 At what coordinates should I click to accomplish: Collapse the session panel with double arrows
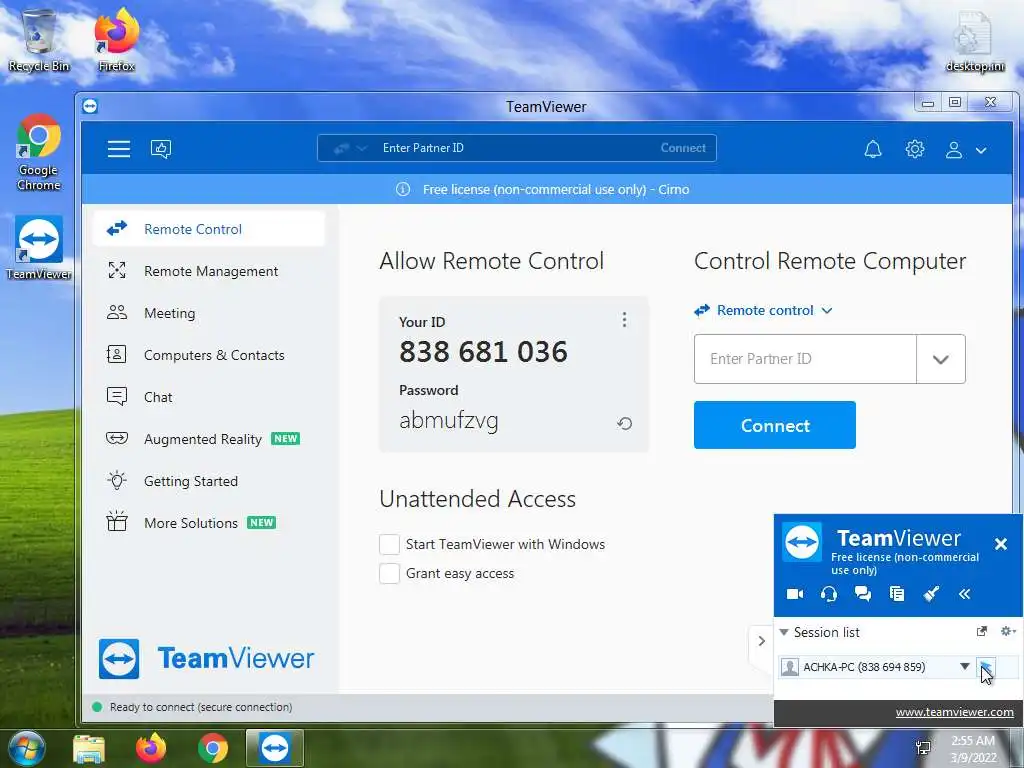point(965,594)
